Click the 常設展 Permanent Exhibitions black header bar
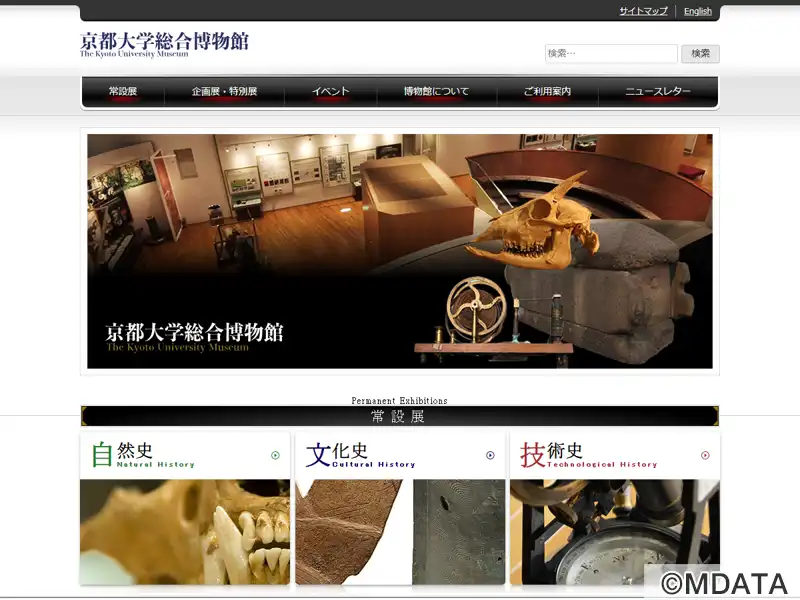This screenshot has height=600, width=800. point(399,416)
